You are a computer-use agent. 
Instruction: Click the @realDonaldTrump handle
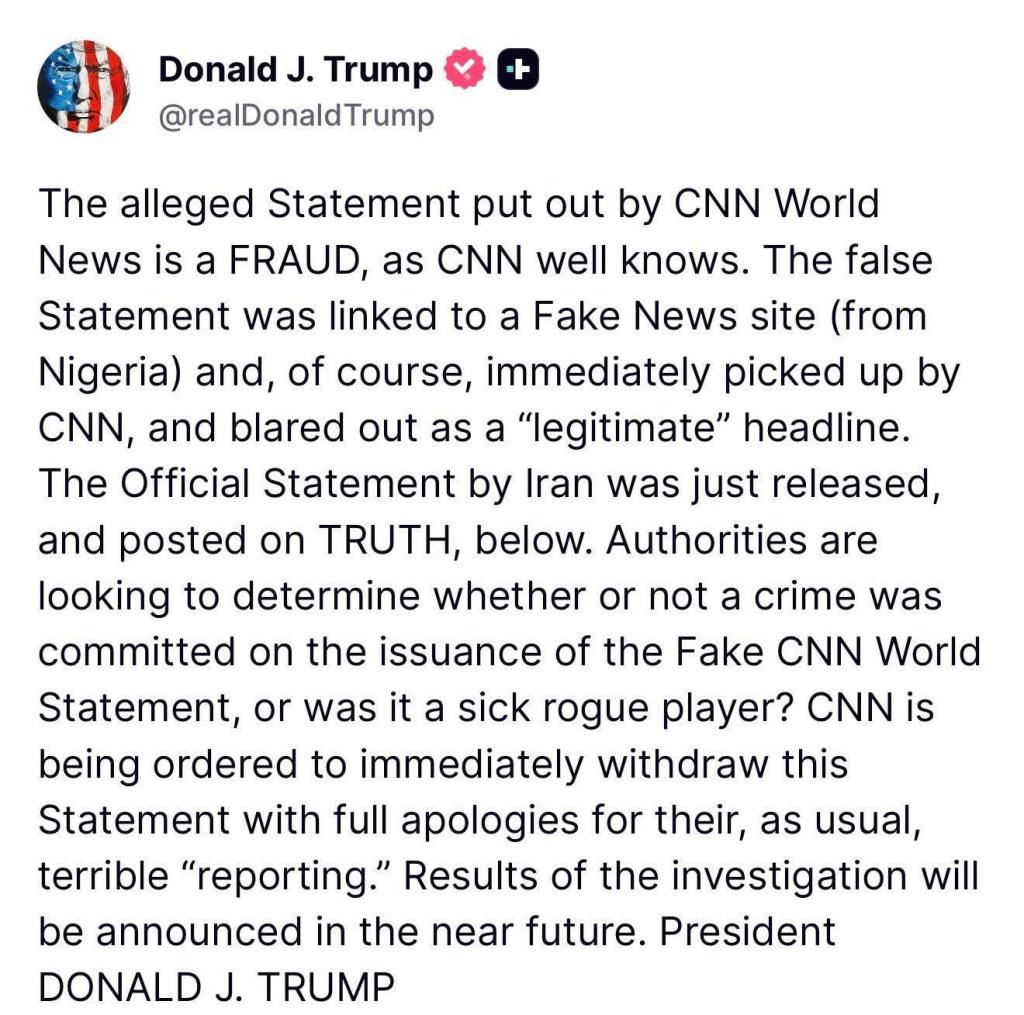297,116
